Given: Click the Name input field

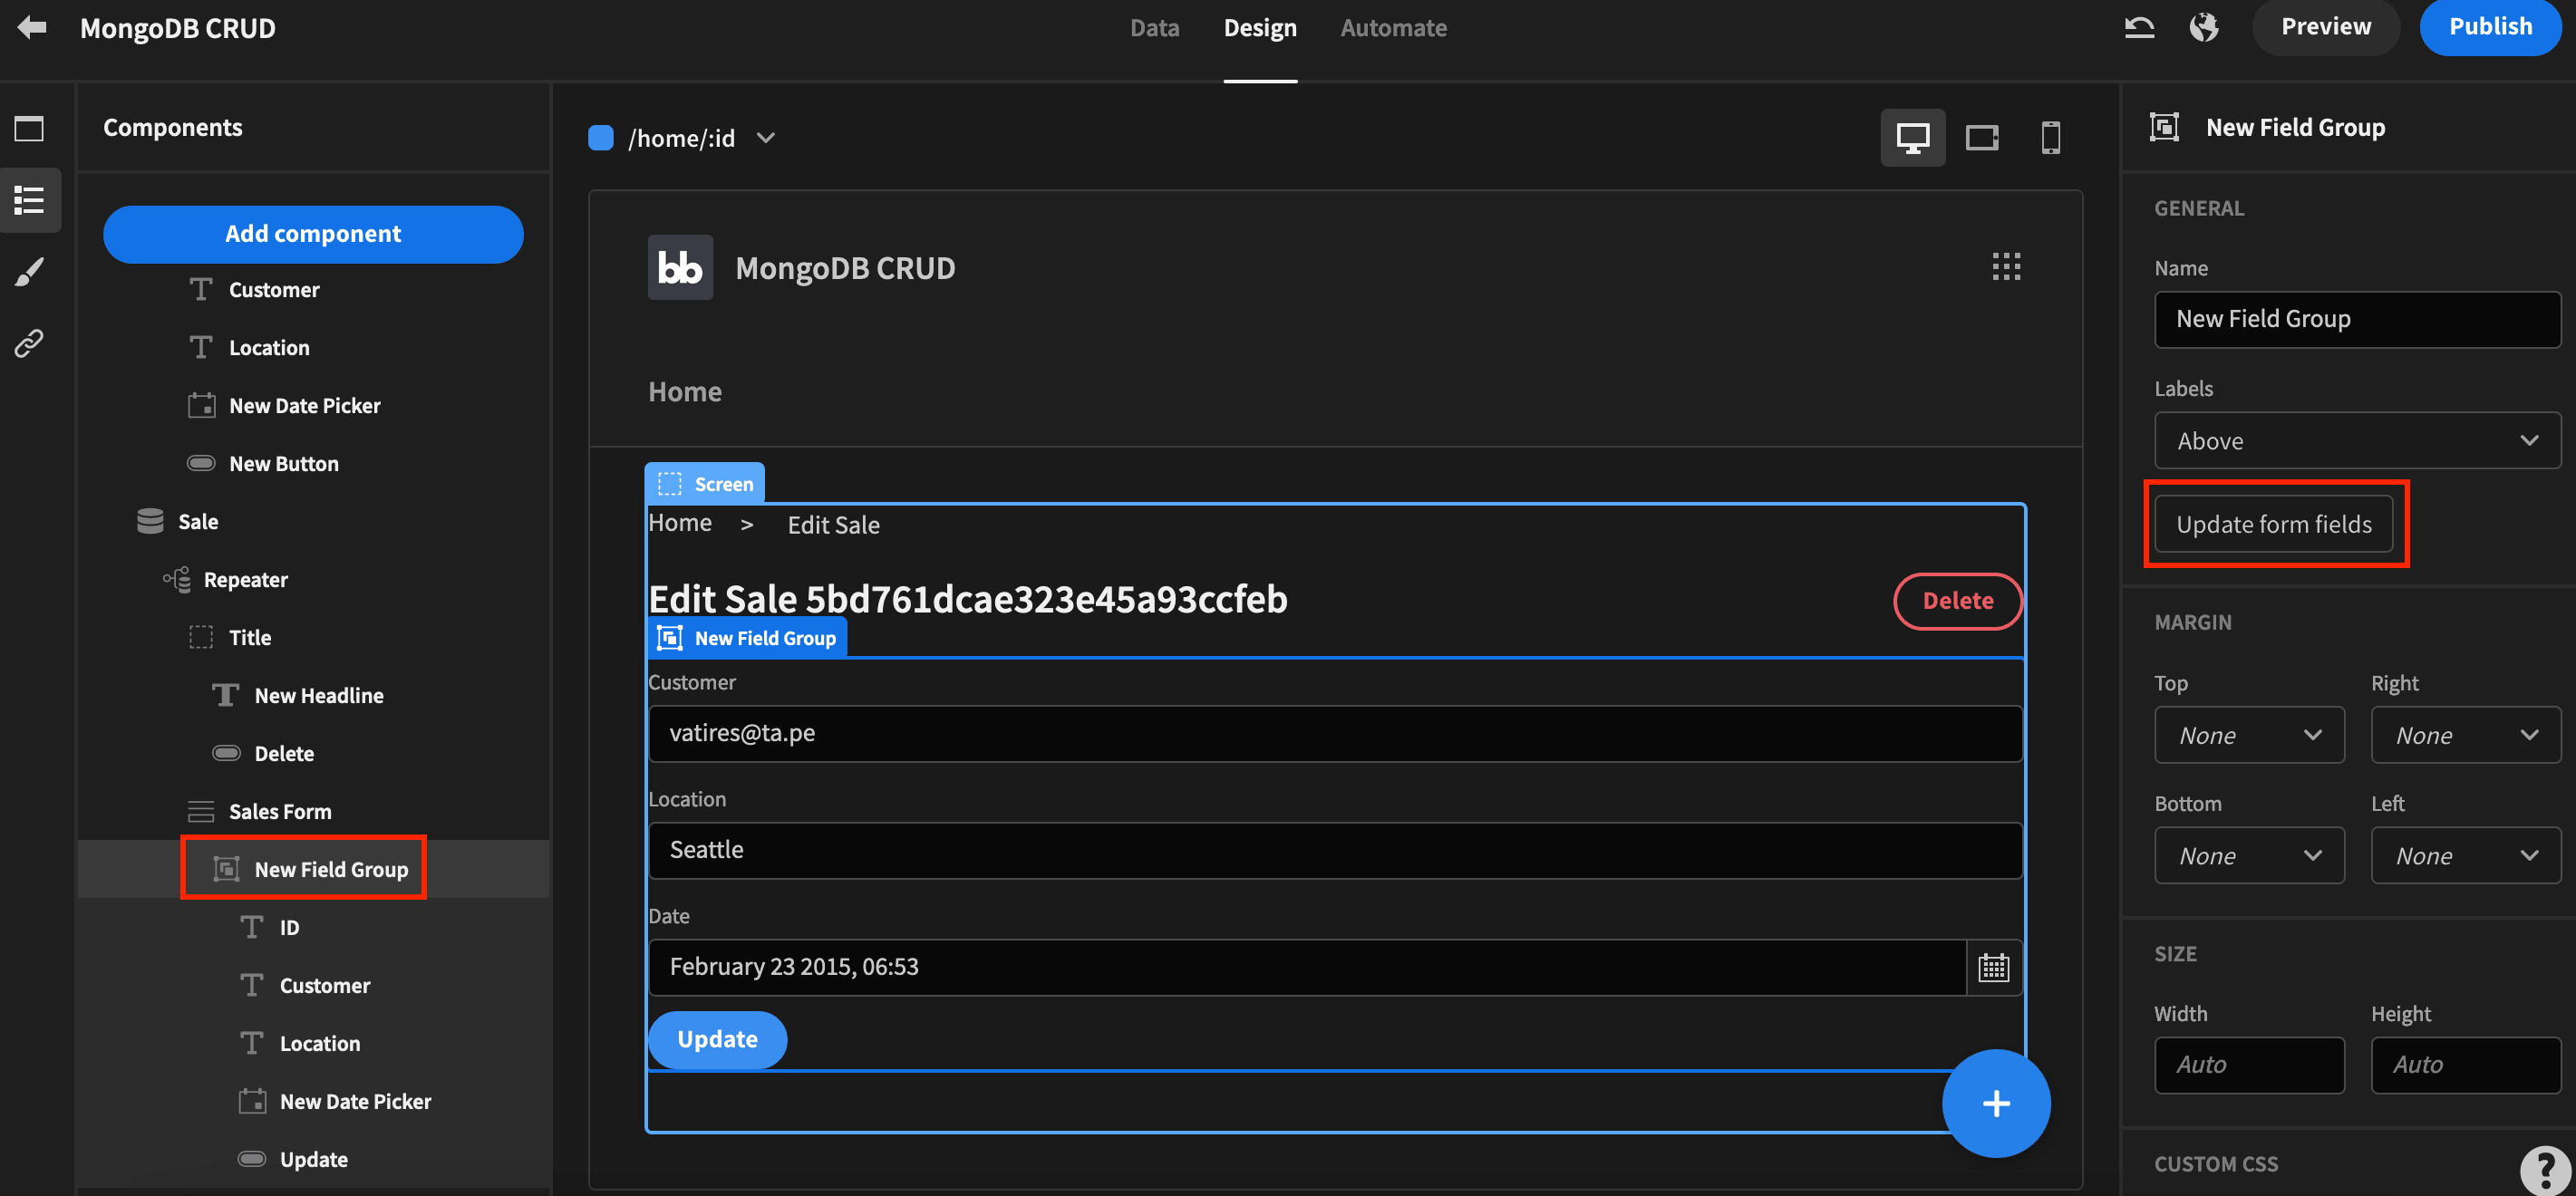Looking at the screenshot, I should (2357, 319).
